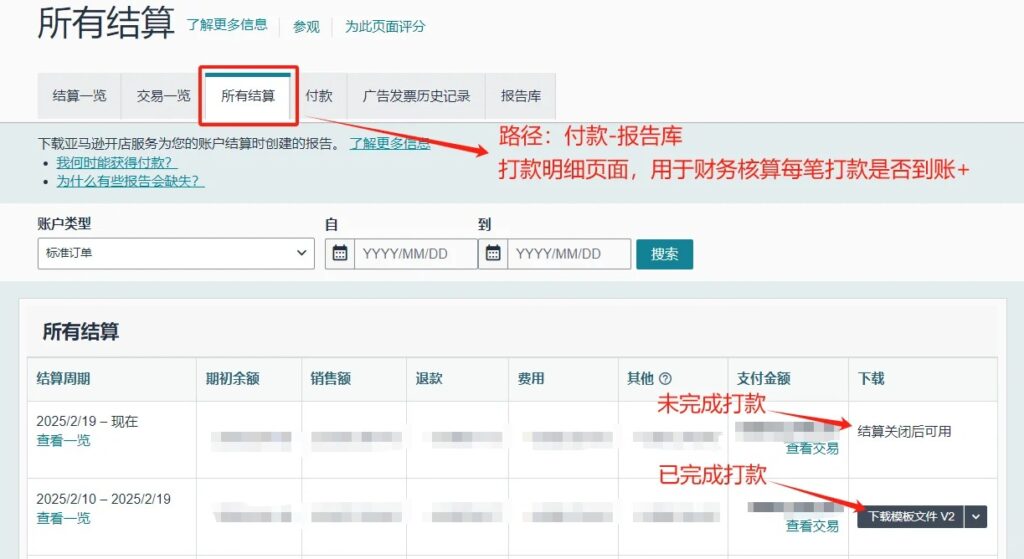Switch to the 结算一览 tab
This screenshot has width=1024, height=559.
[79, 97]
